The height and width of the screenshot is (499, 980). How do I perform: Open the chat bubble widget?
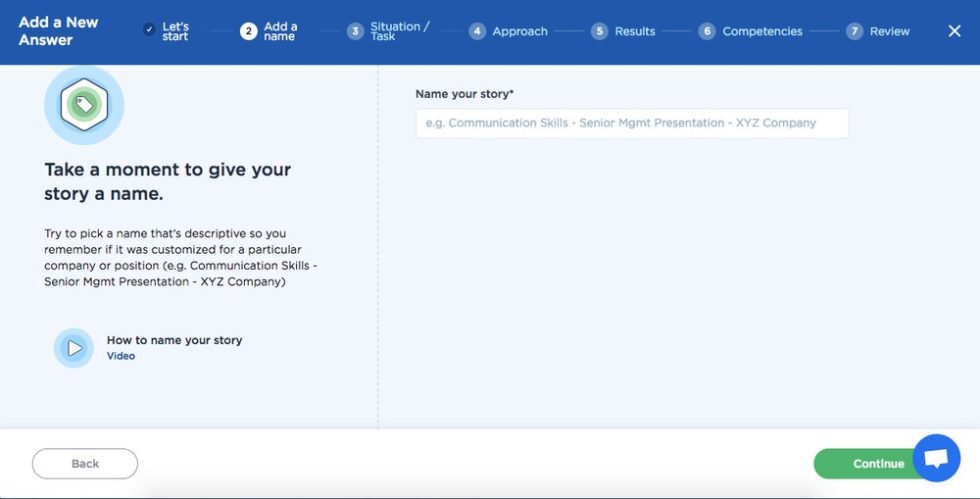coord(936,458)
